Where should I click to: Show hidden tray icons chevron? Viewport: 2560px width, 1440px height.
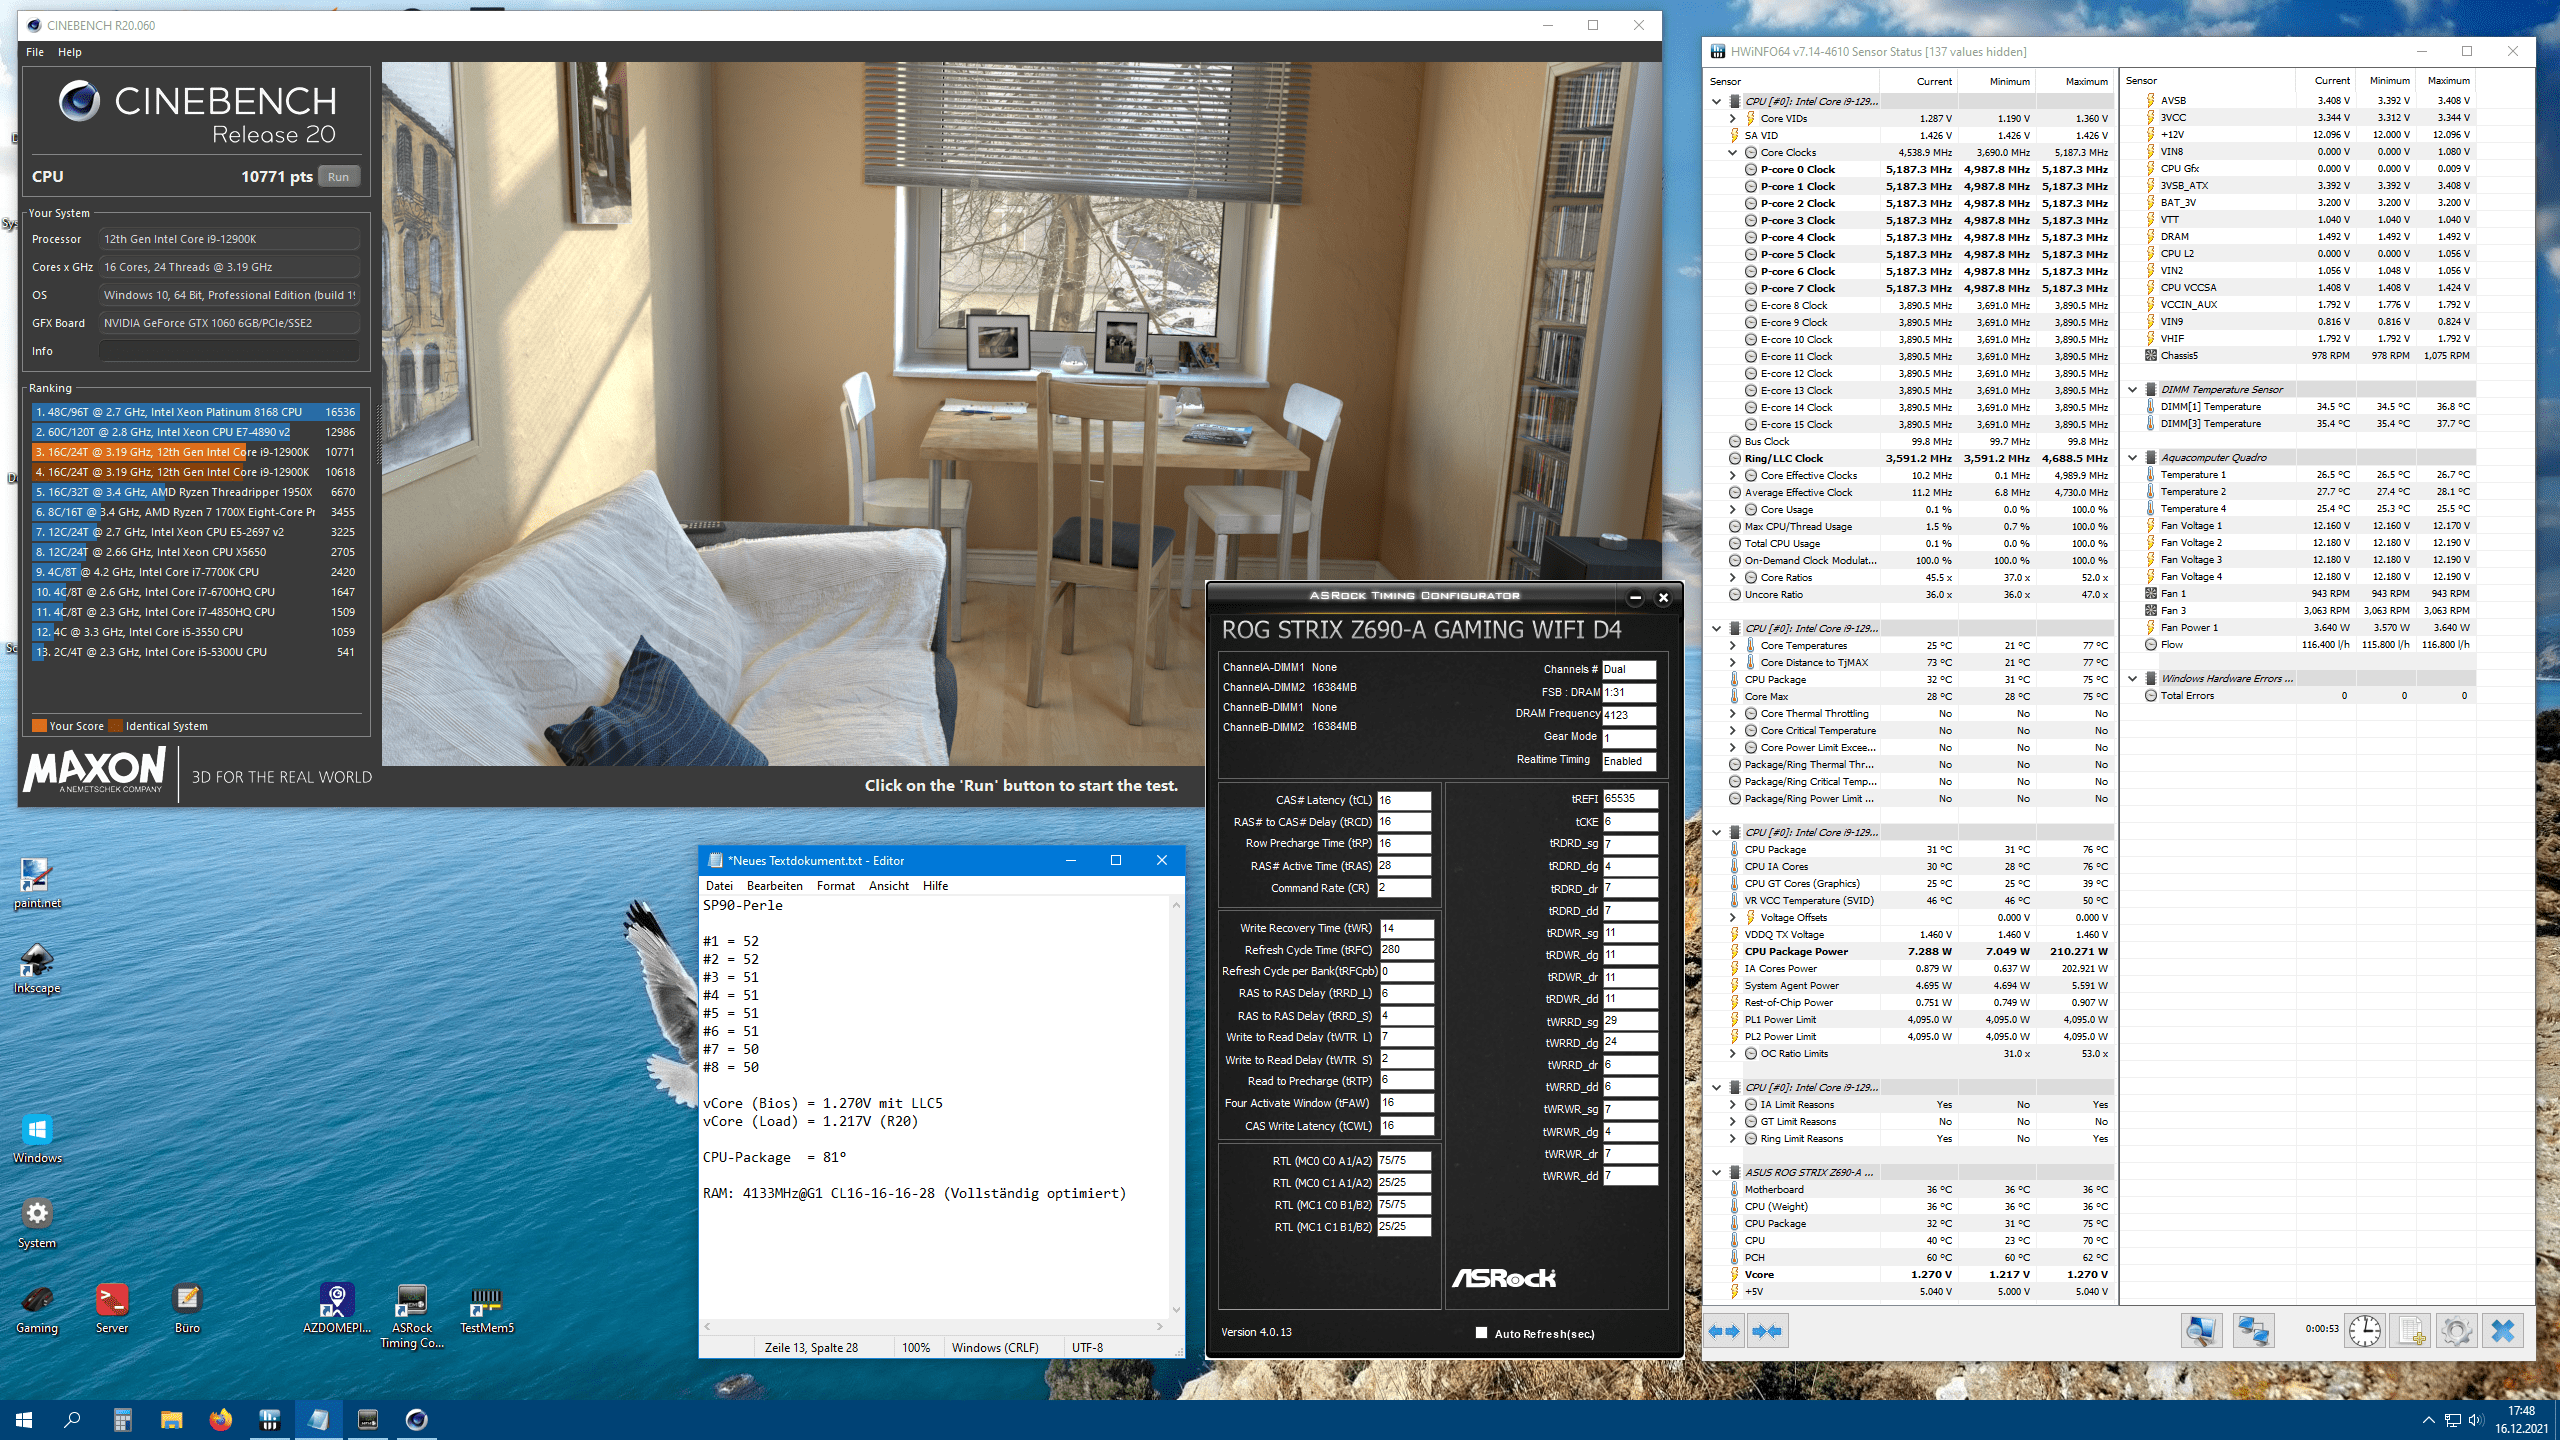click(x=2428, y=1420)
